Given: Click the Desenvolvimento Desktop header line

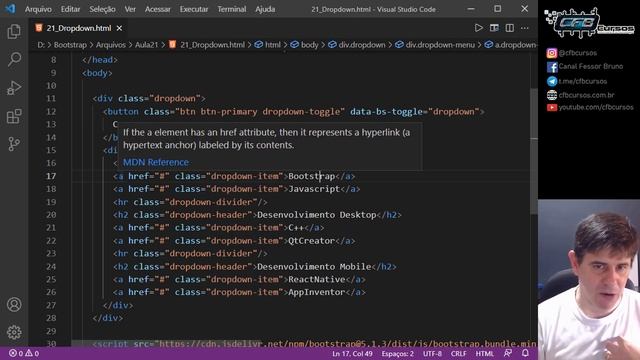Looking at the screenshot, I should (x=257, y=215).
